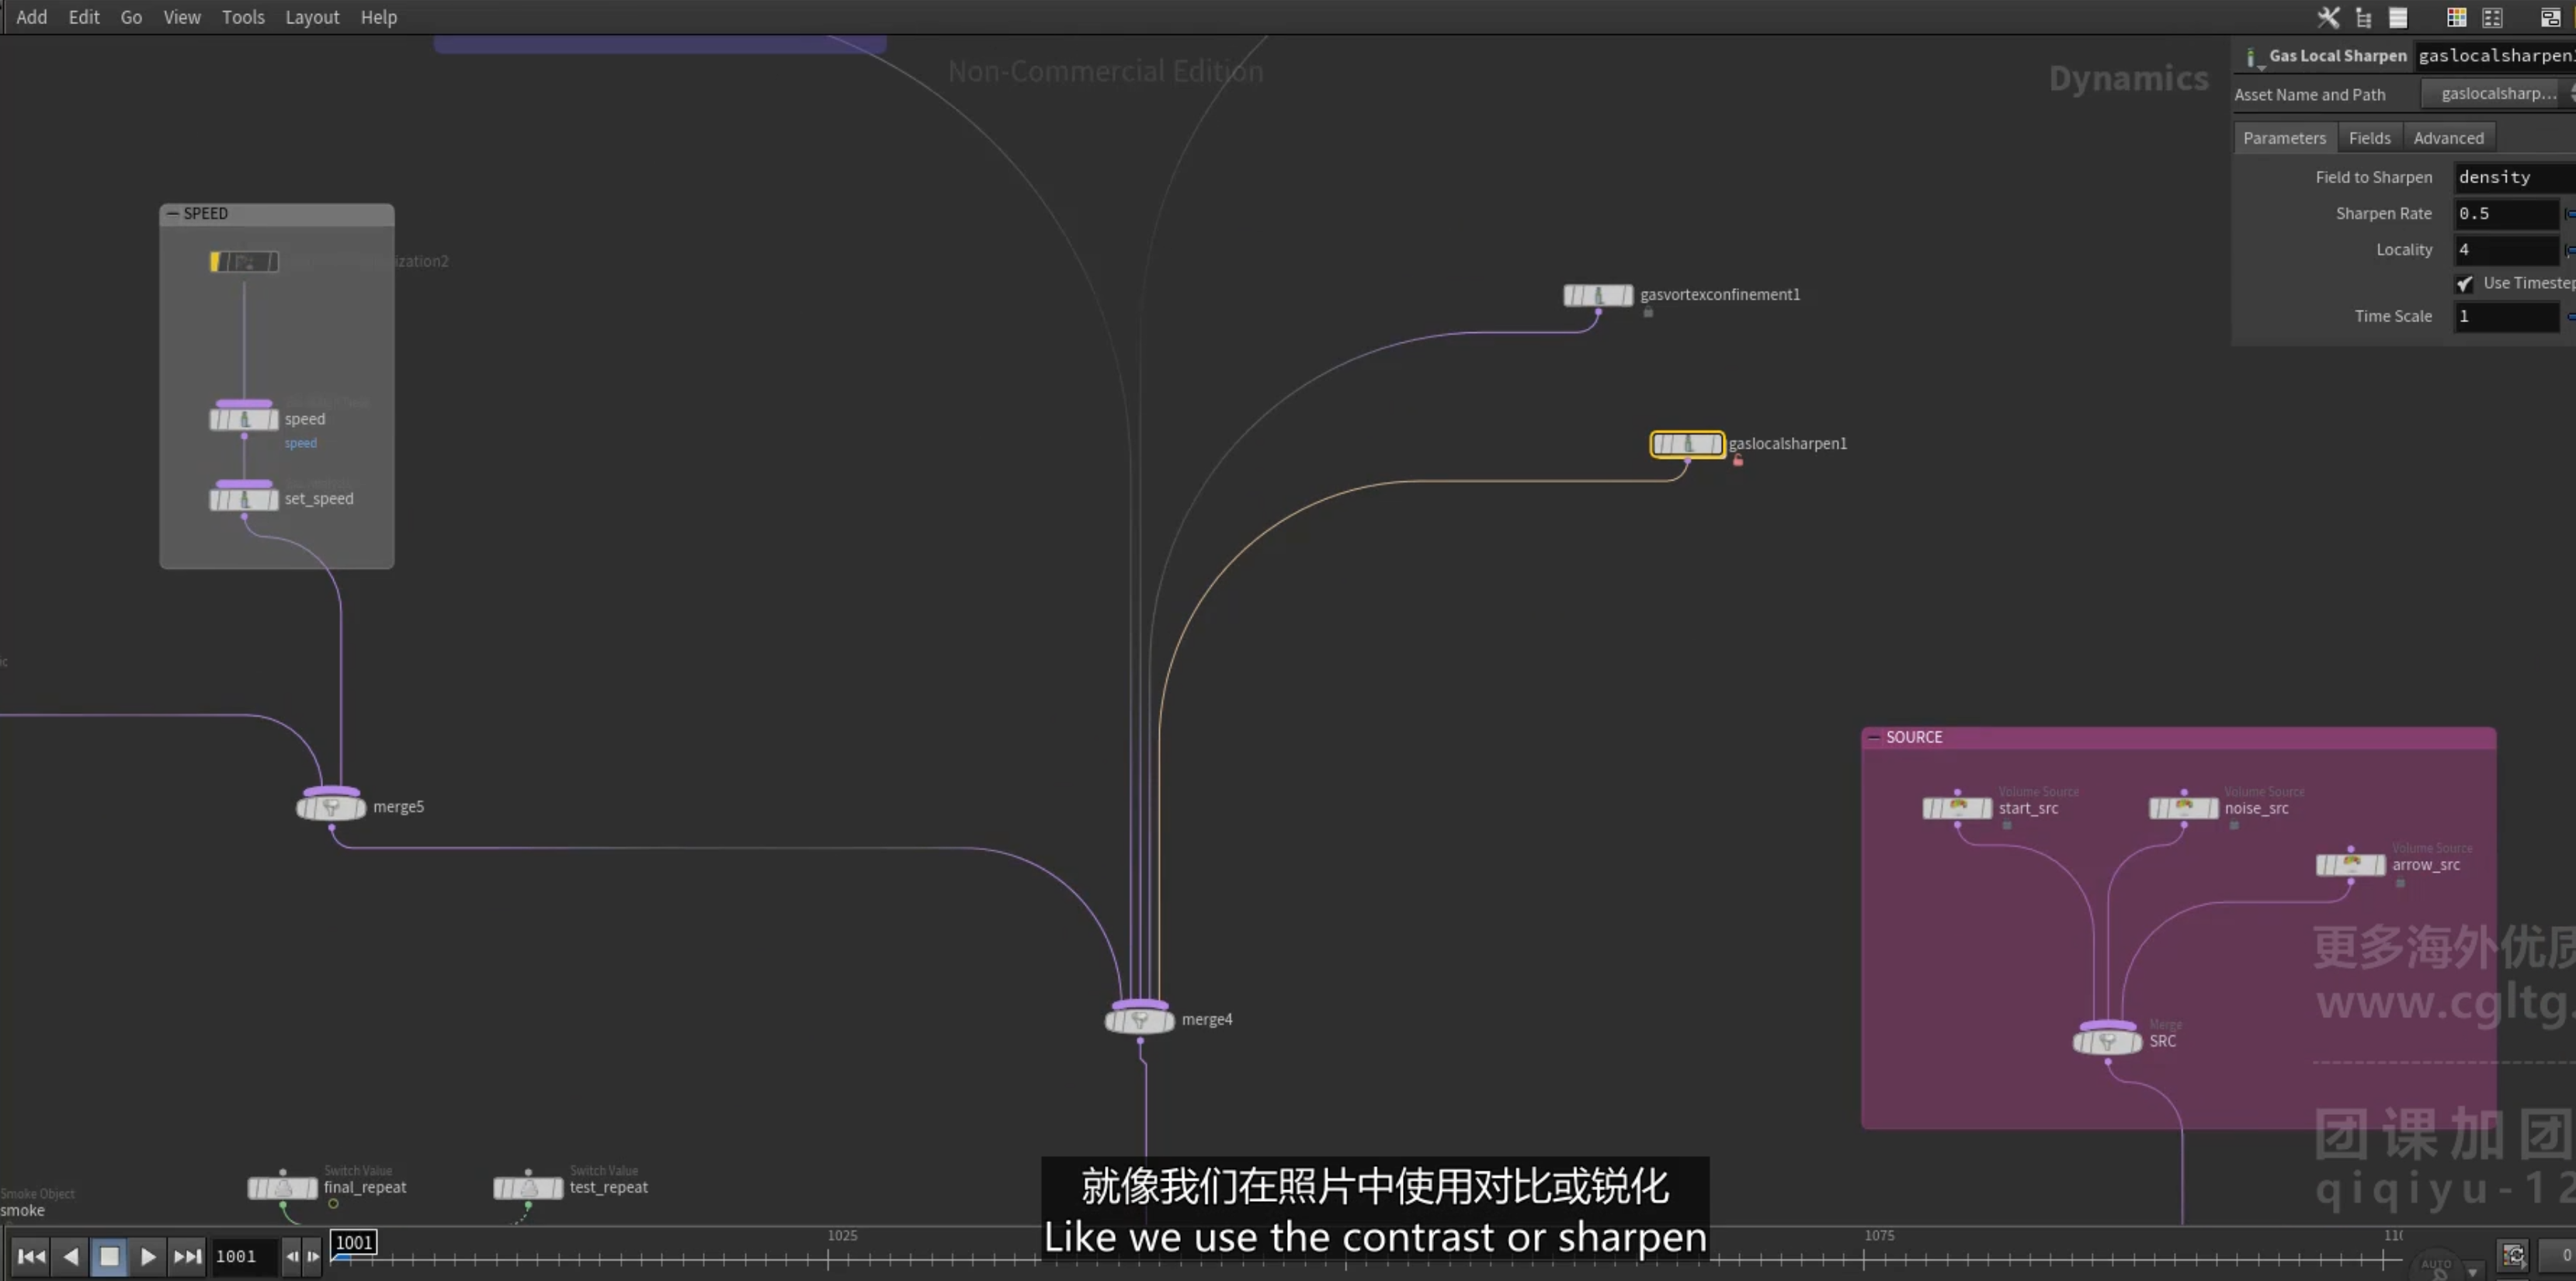This screenshot has width=2576, height=1281.
Task: Collapse the SPEED network box
Action: (x=173, y=214)
